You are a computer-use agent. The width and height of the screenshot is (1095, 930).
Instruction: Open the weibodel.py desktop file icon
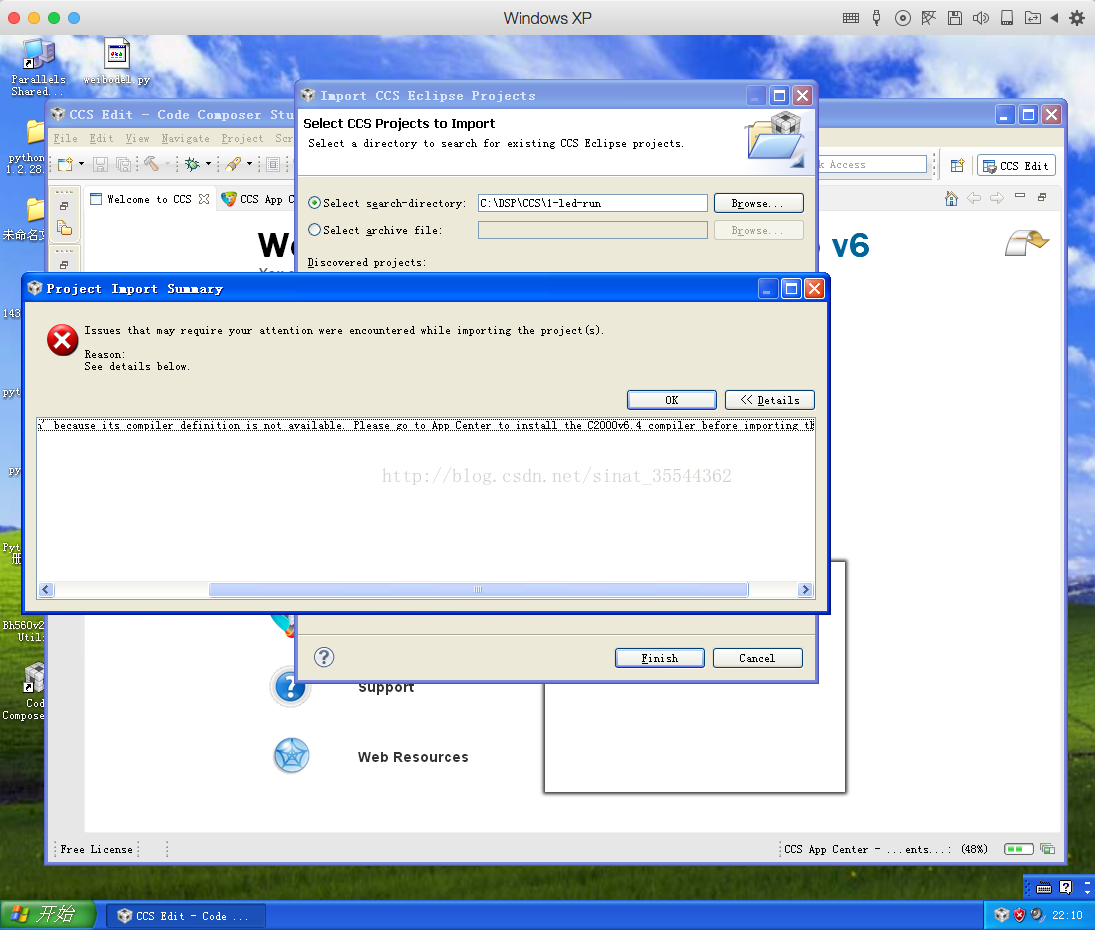click(117, 61)
